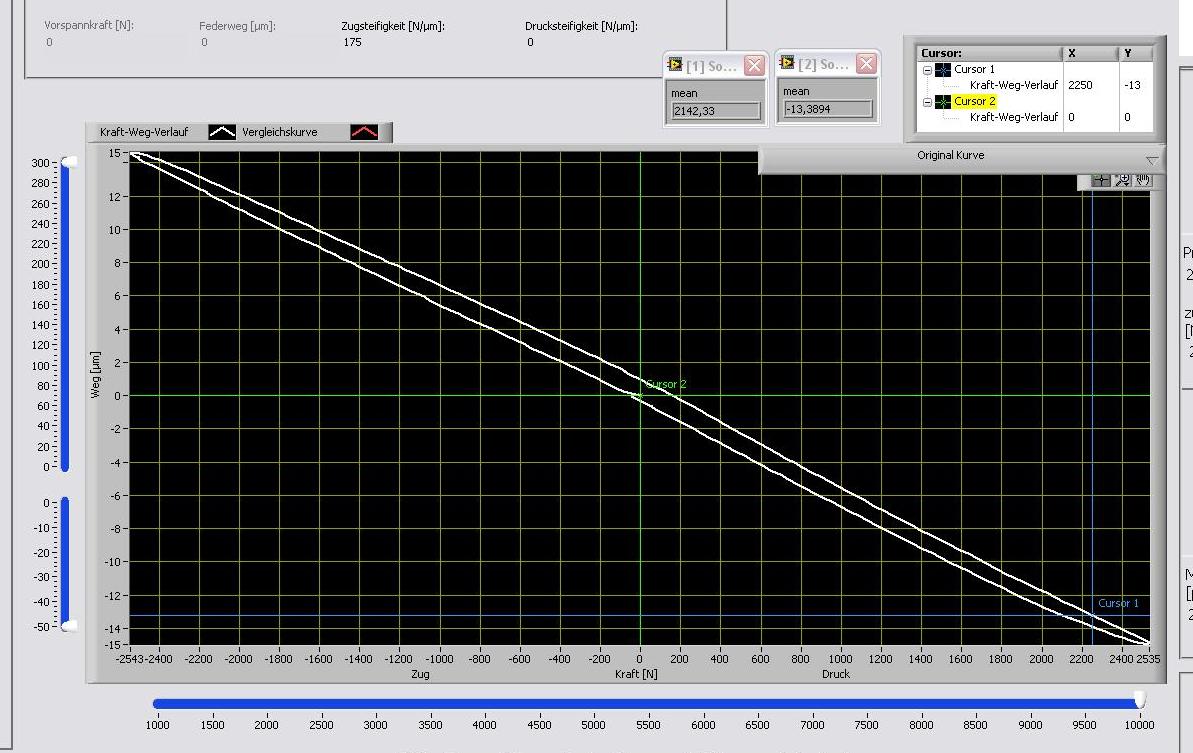Click the Weg [µm] y-axis label
Screen dimensions: 1193x753
point(95,374)
